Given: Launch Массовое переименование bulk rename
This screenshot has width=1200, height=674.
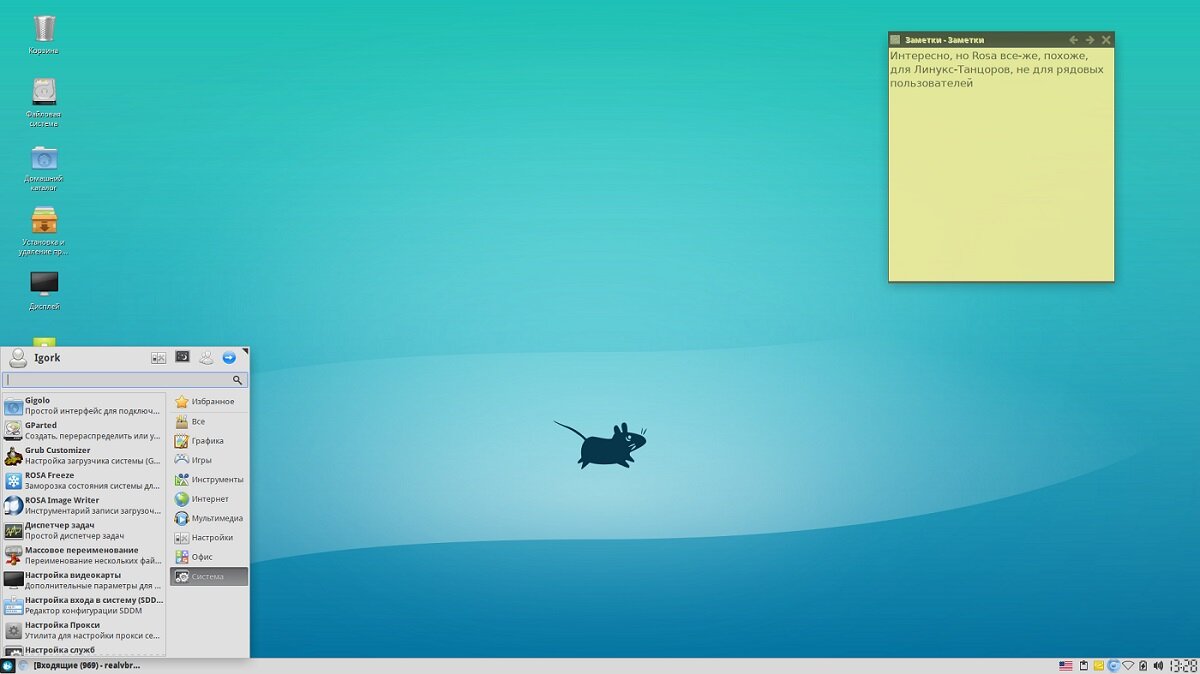Looking at the screenshot, I should point(83,555).
